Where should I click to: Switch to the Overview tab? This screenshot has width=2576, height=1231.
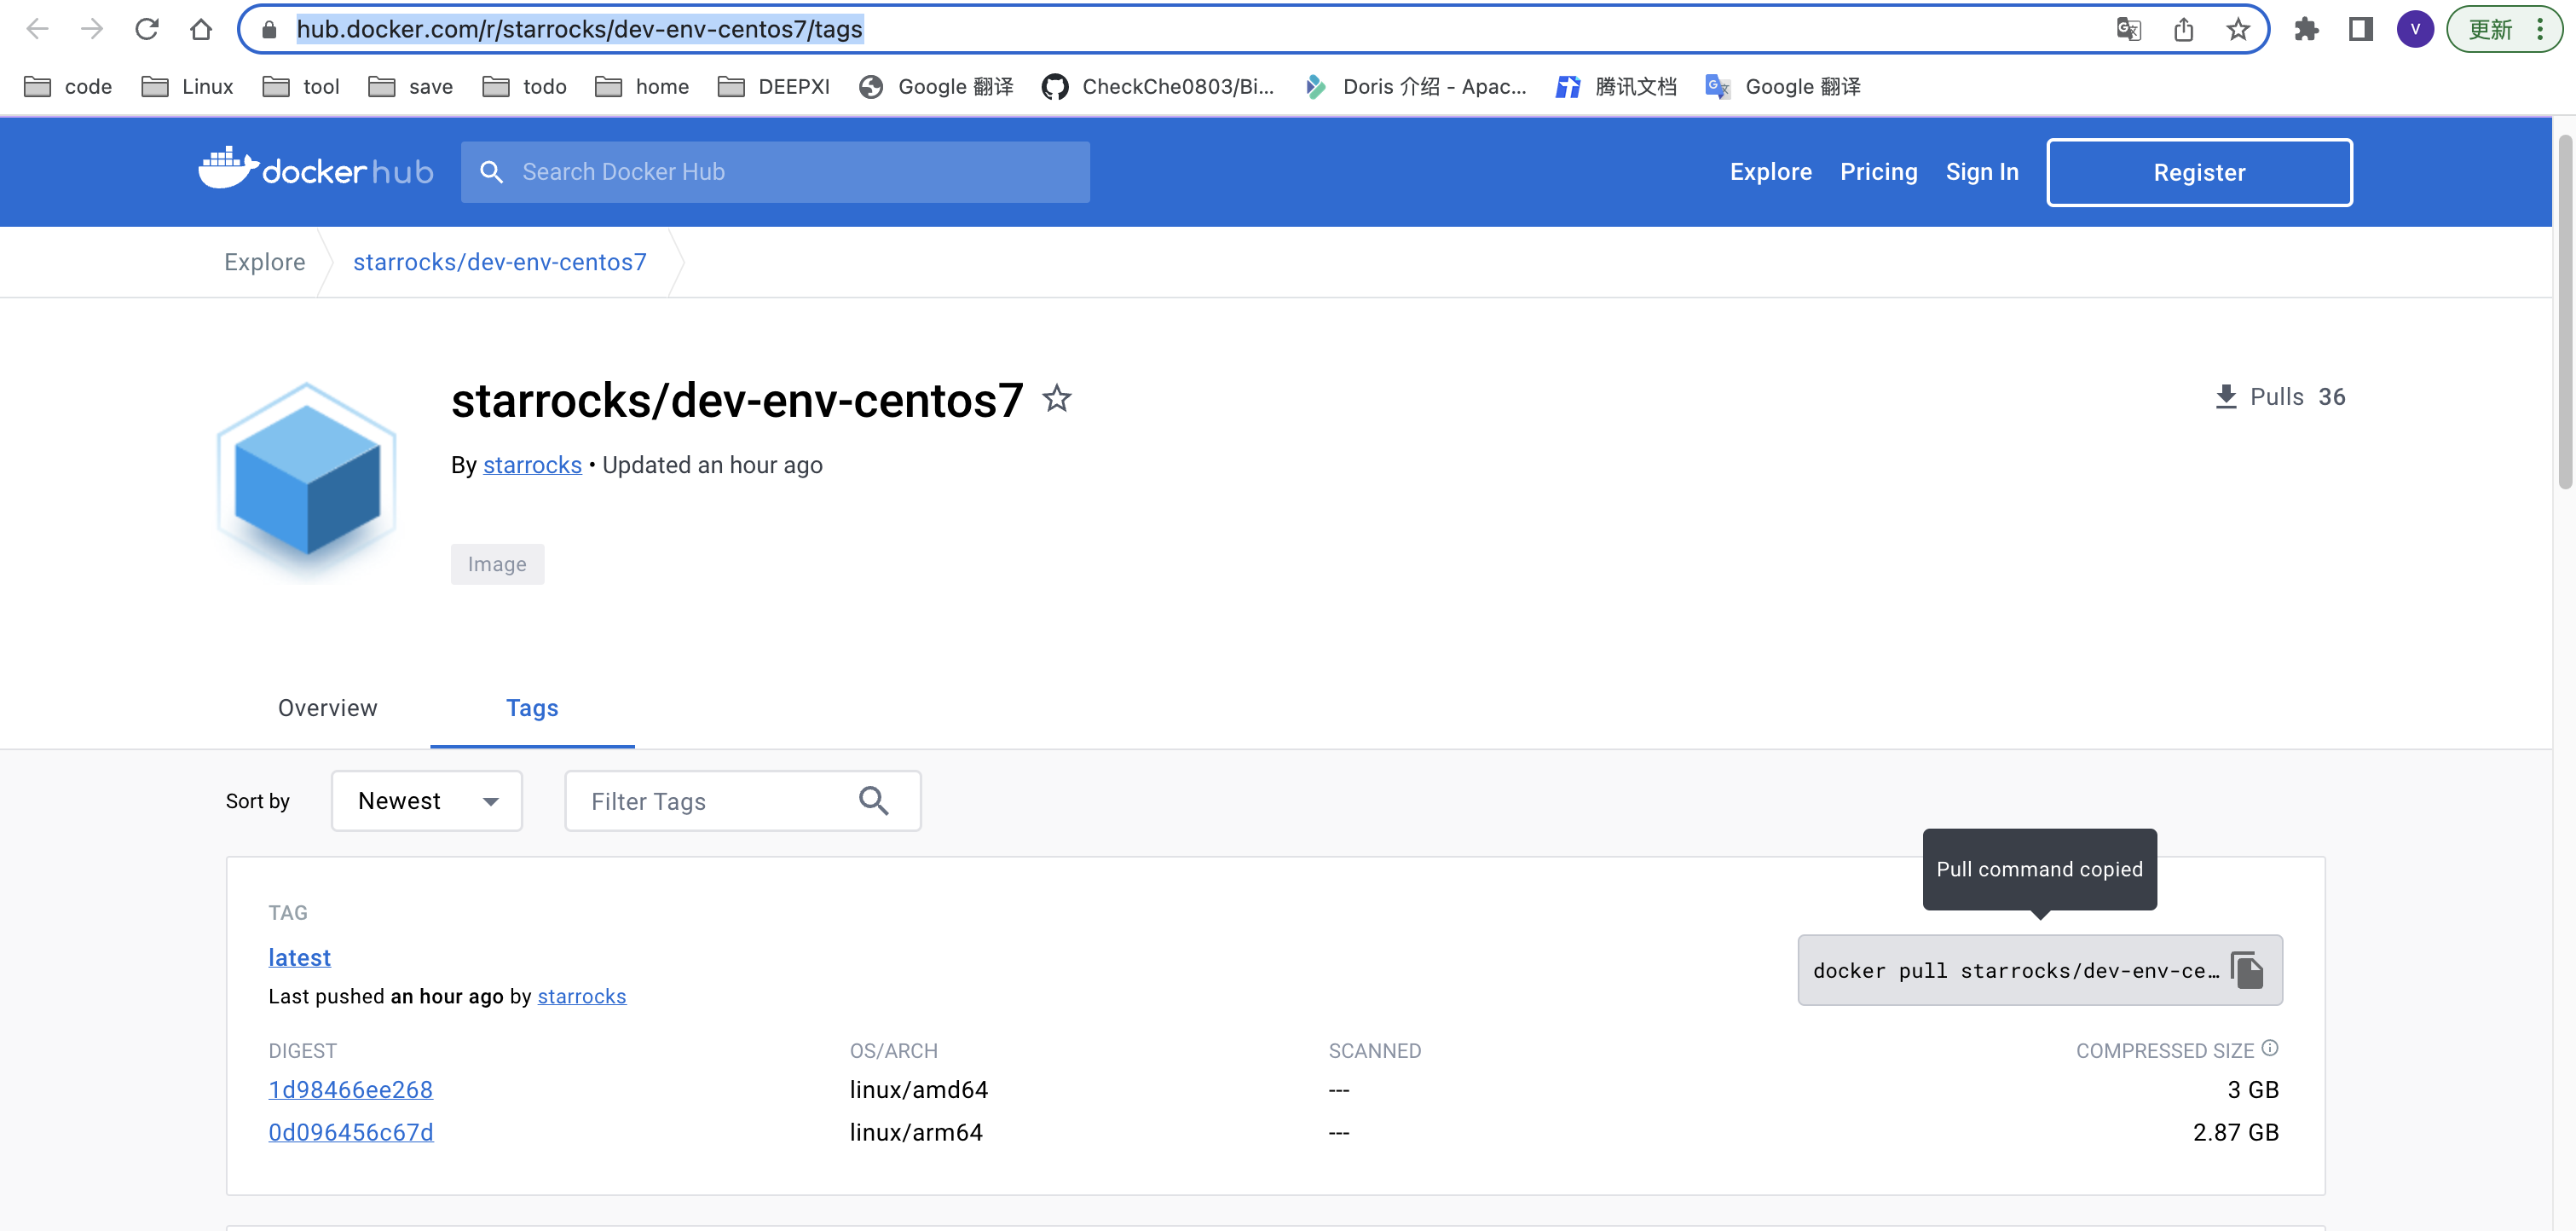click(x=327, y=707)
